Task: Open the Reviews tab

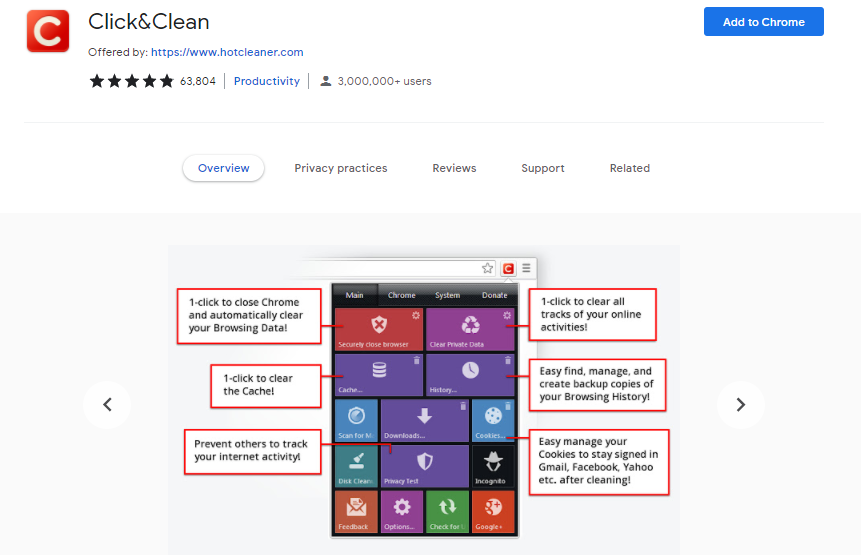Action: (454, 168)
